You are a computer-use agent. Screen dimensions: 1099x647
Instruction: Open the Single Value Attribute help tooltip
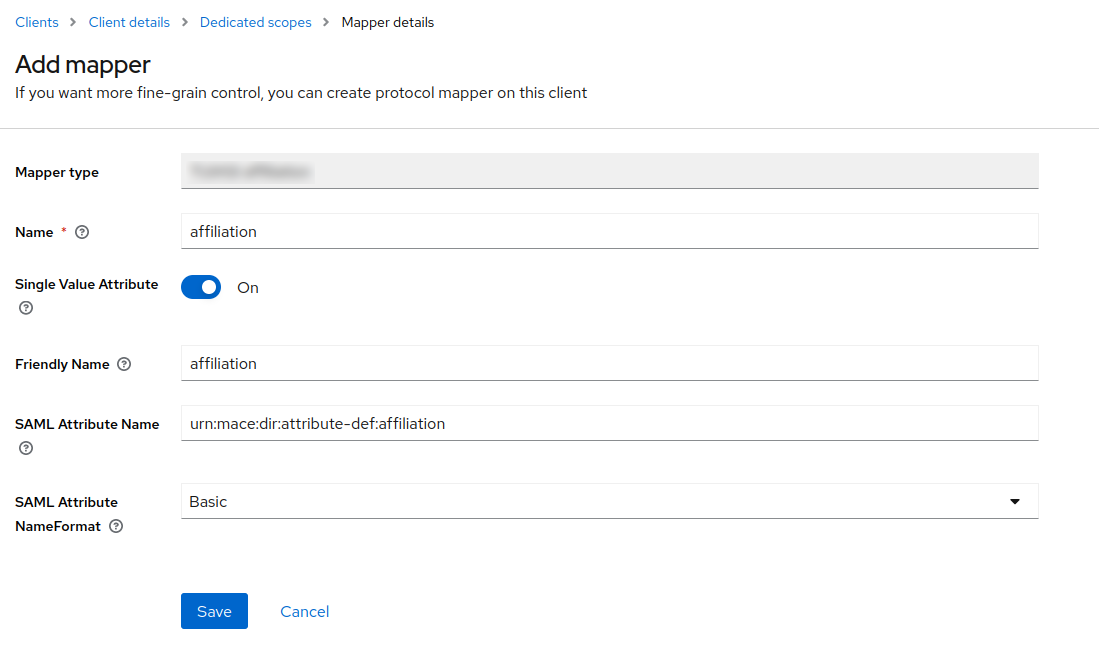pos(26,308)
